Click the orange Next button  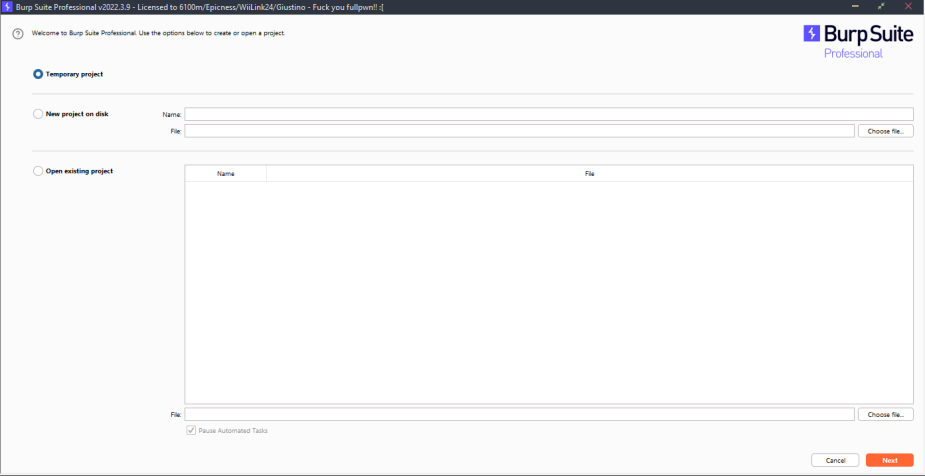890,460
